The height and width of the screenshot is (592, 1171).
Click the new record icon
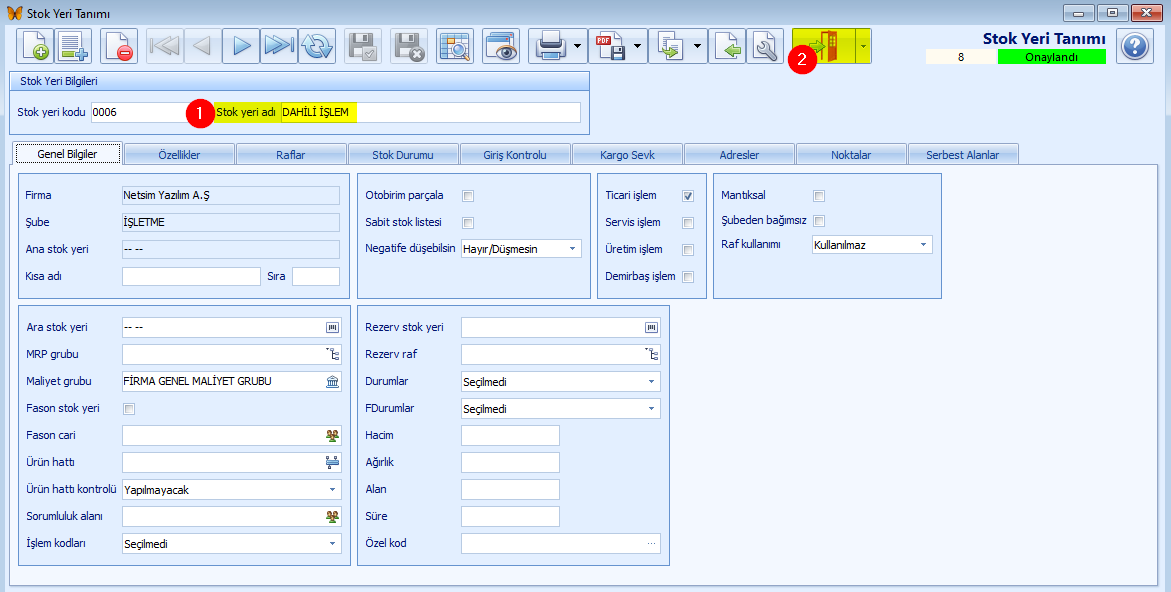tap(34, 46)
